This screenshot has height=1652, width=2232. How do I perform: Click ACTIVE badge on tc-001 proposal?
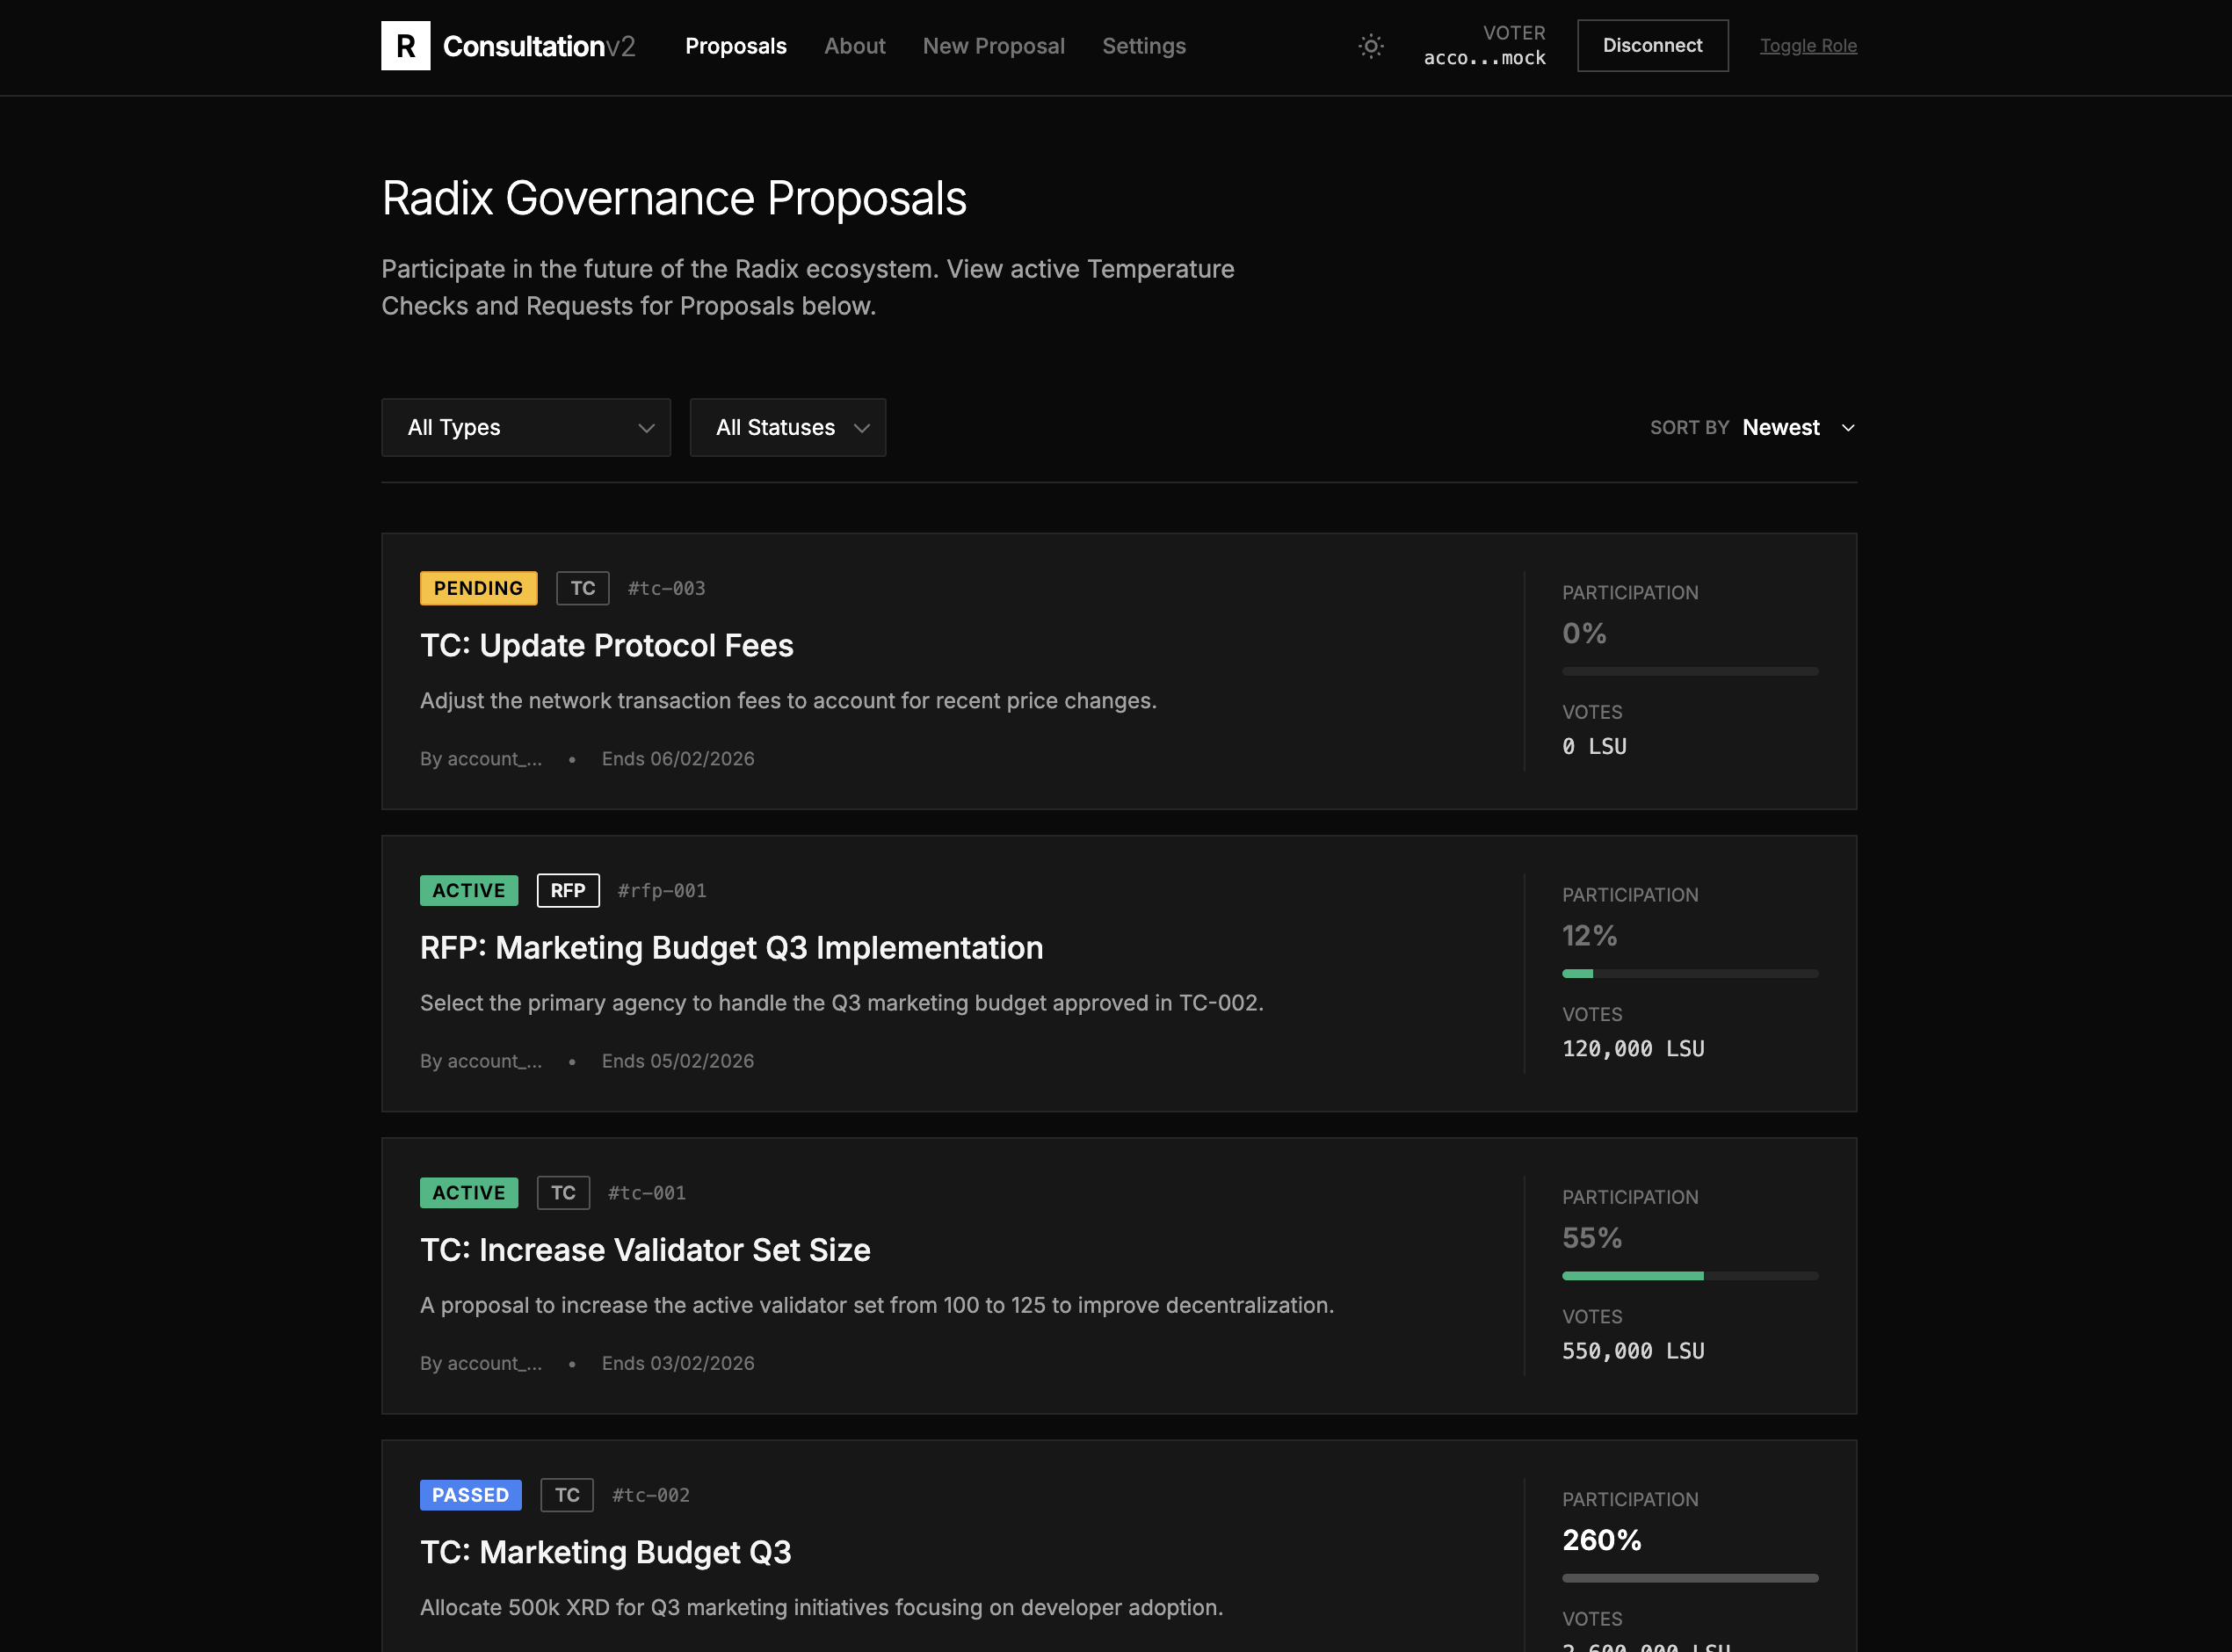pyautogui.click(x=468, y=1193)
